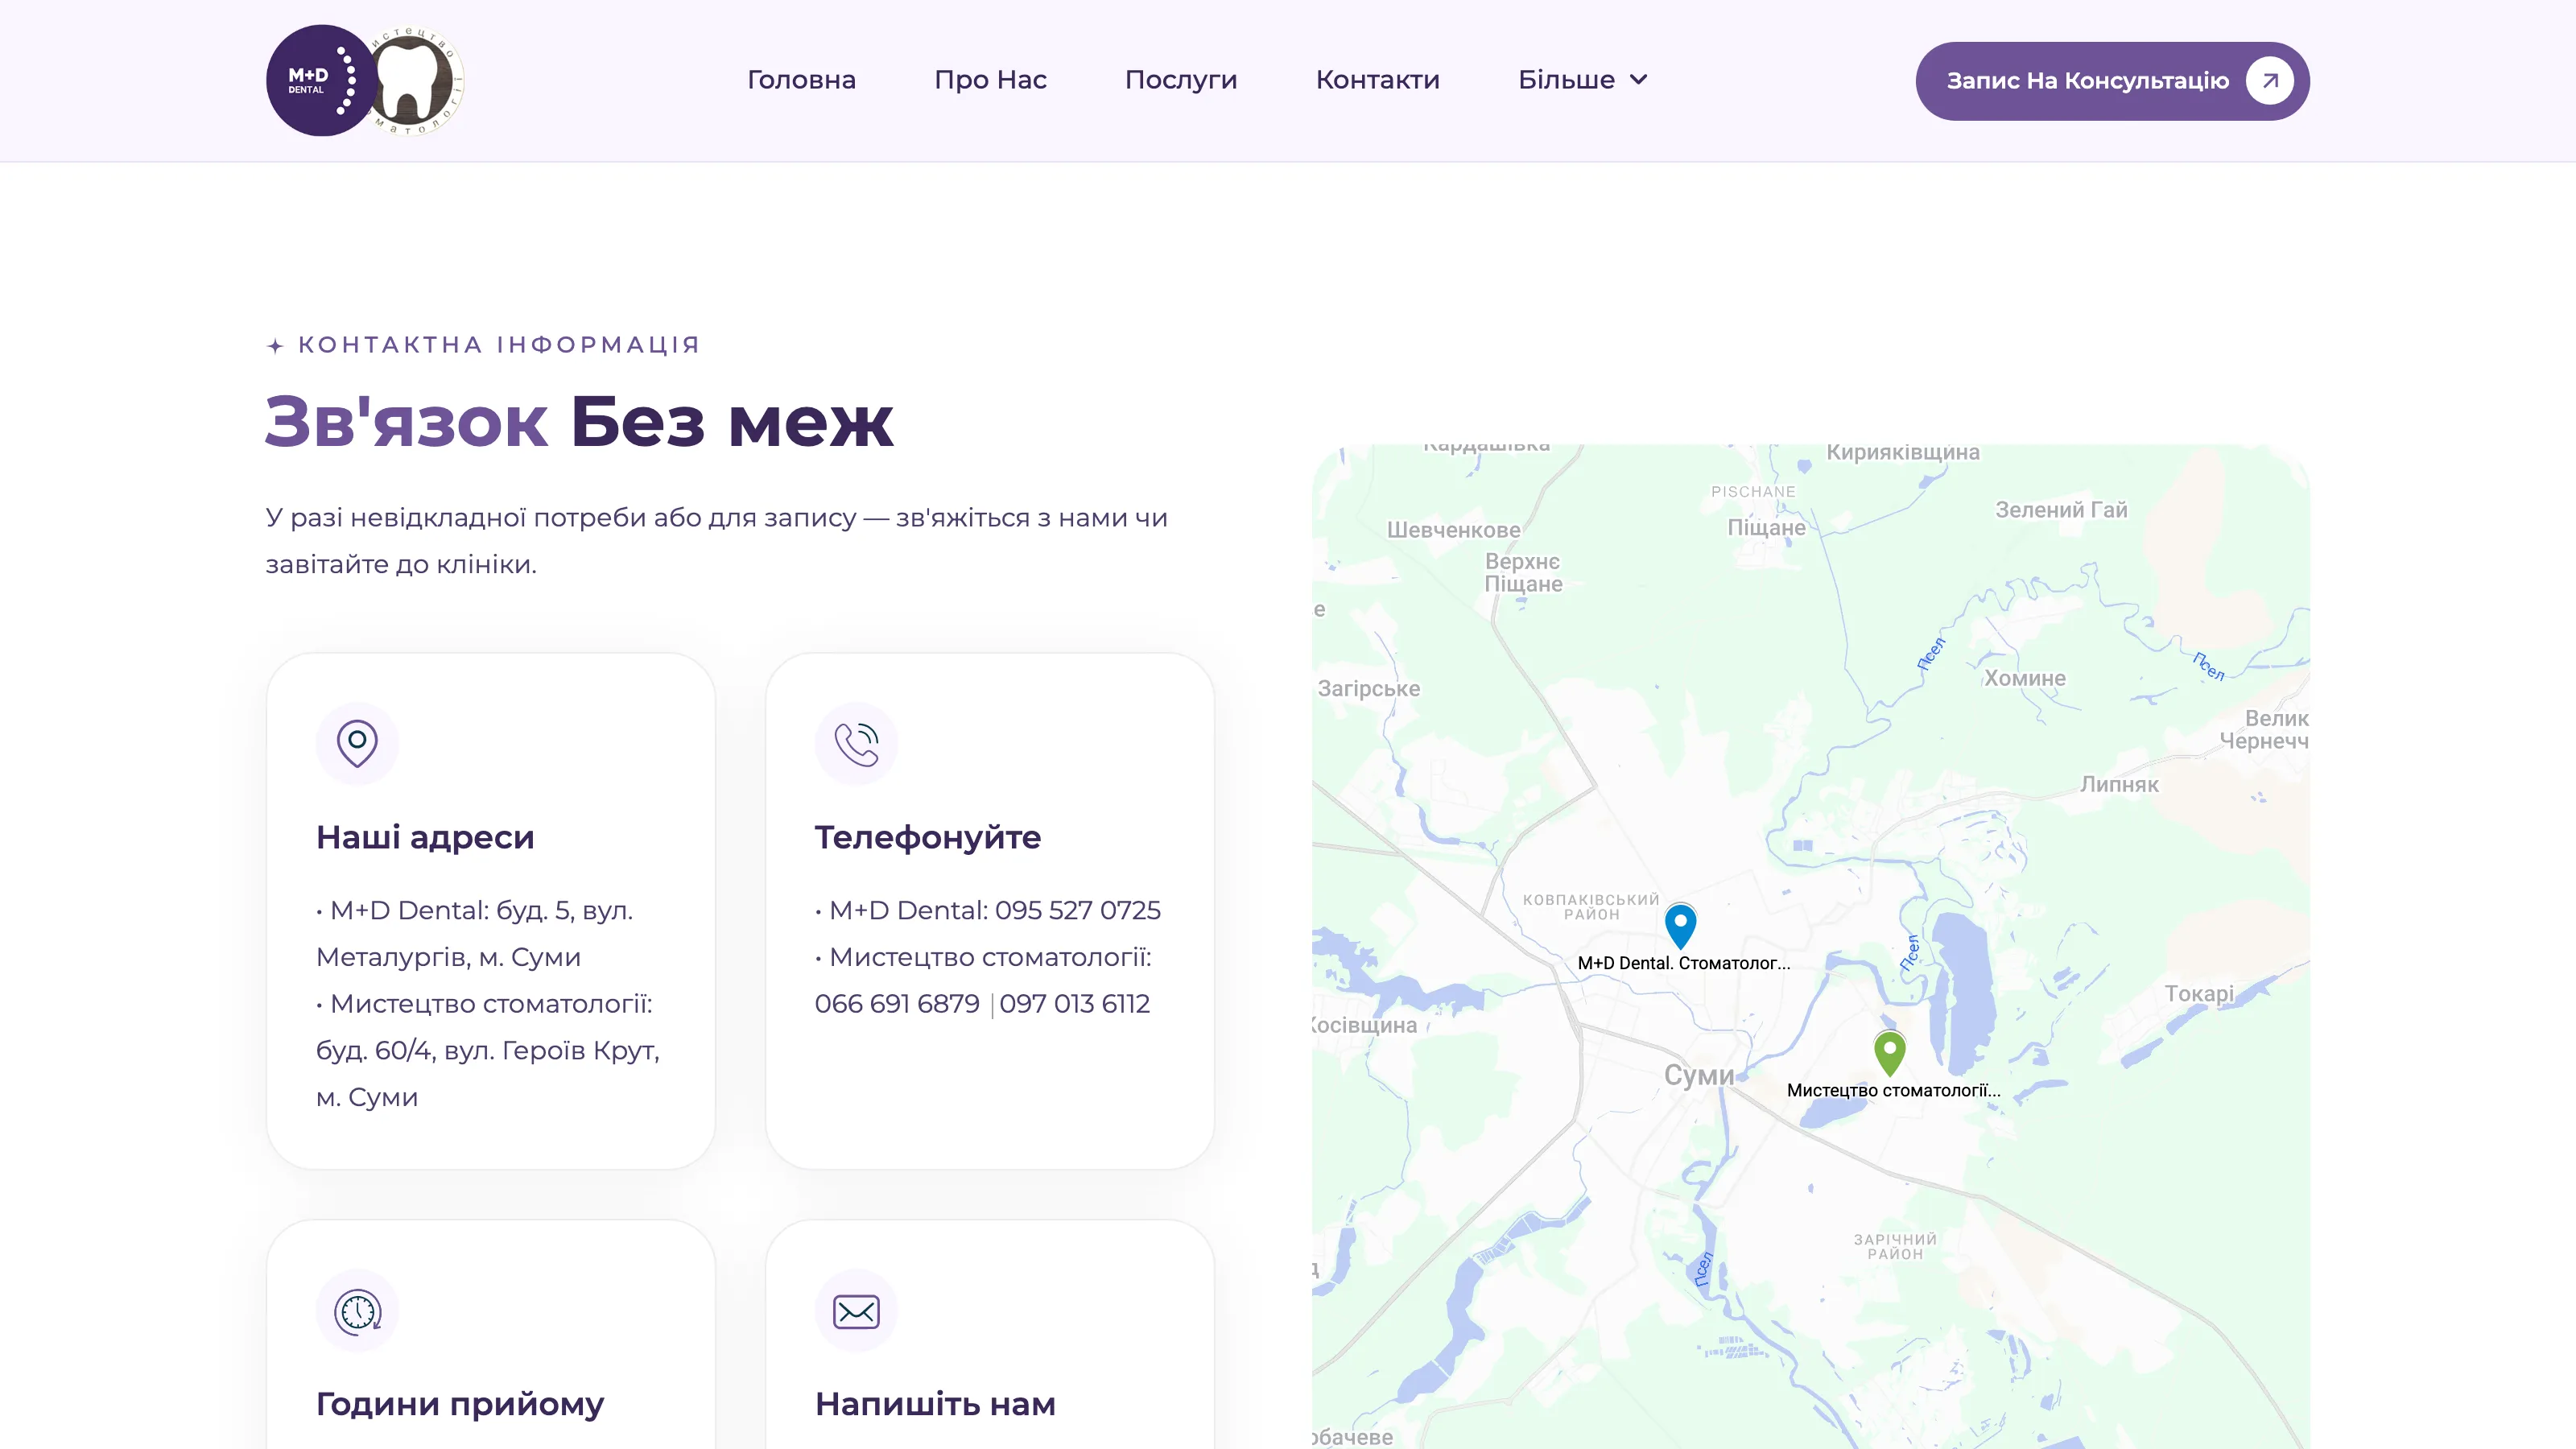Click the Зелений Гай label on map
The image size is (2576, 1449).
pos(2061,510)
